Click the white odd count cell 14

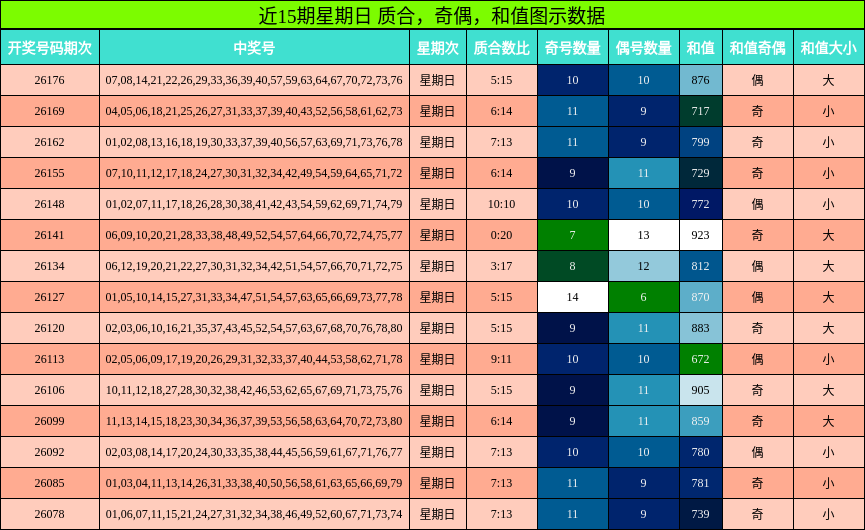point(573,297)
